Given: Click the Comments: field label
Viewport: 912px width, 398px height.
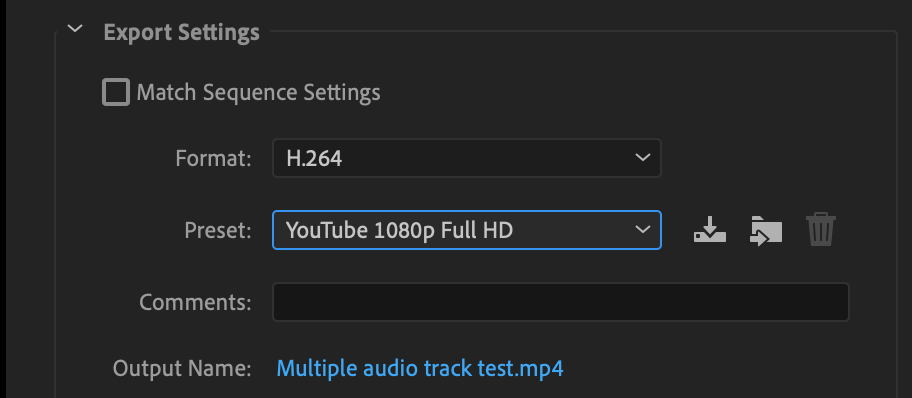Looking at the screenshot, I should point(195,302).
